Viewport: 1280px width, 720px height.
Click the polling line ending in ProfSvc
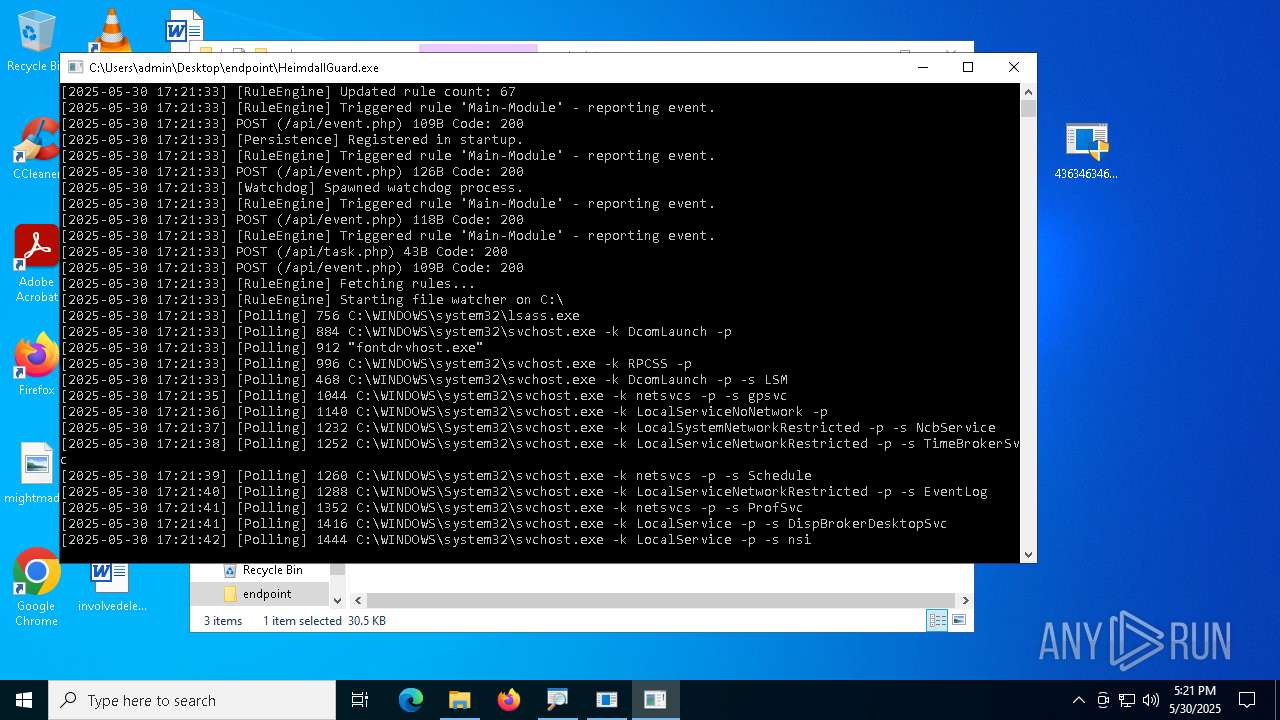(432, 508)
